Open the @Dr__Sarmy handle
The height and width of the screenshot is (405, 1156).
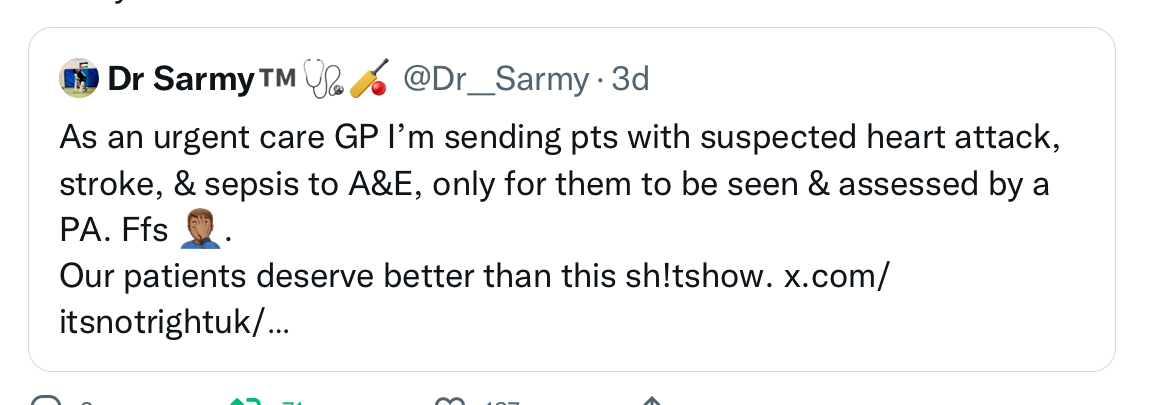496,79
